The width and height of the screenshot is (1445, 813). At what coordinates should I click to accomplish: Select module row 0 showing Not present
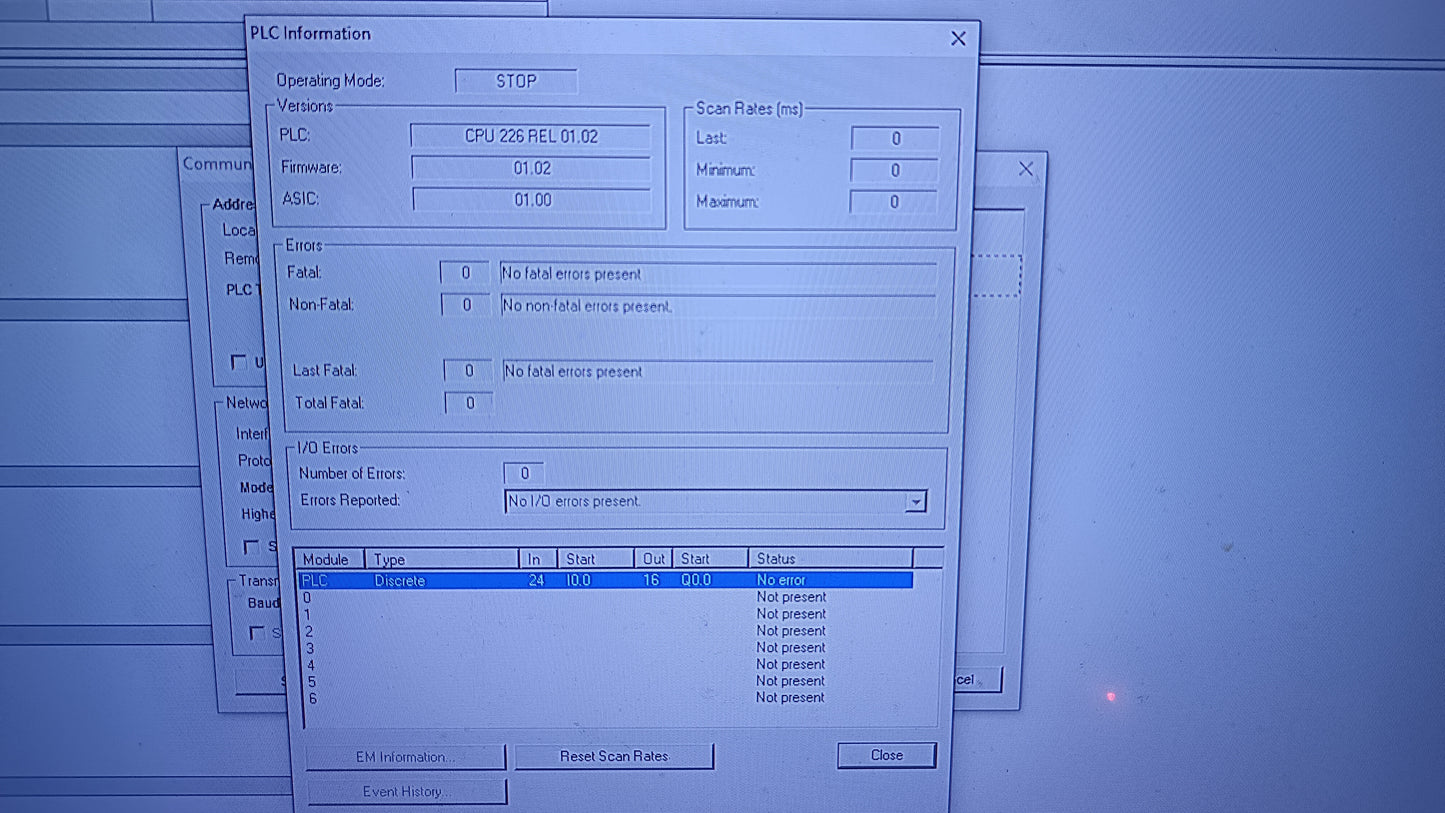[500, 597]
